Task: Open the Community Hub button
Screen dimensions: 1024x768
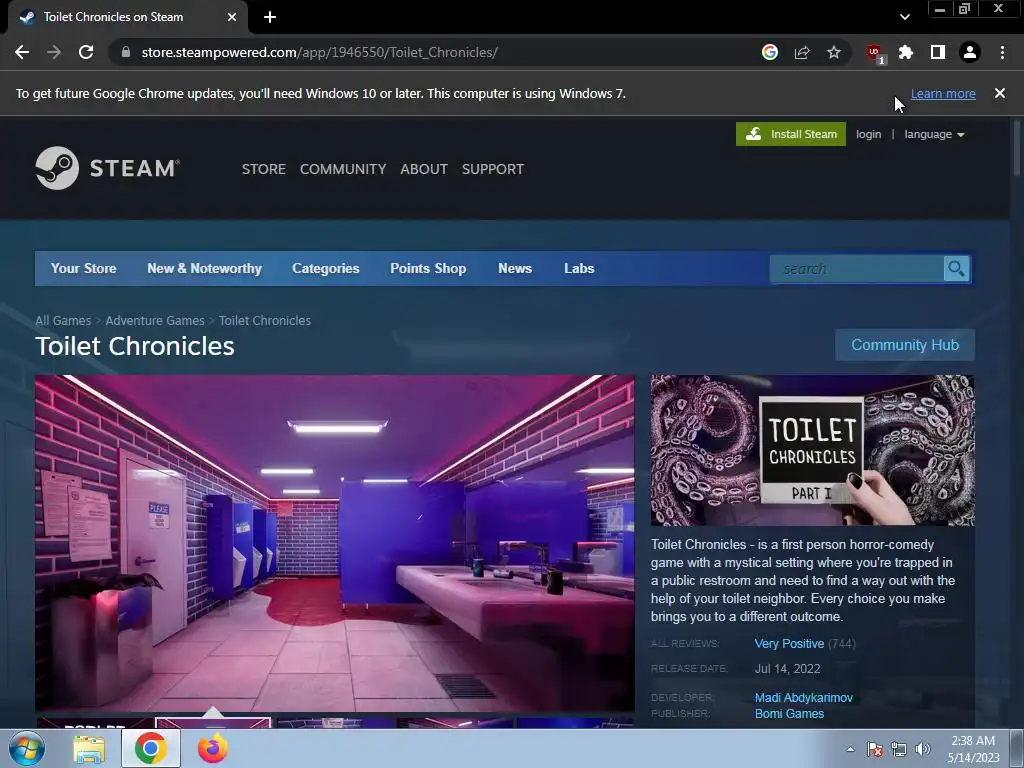Action: 904,345
